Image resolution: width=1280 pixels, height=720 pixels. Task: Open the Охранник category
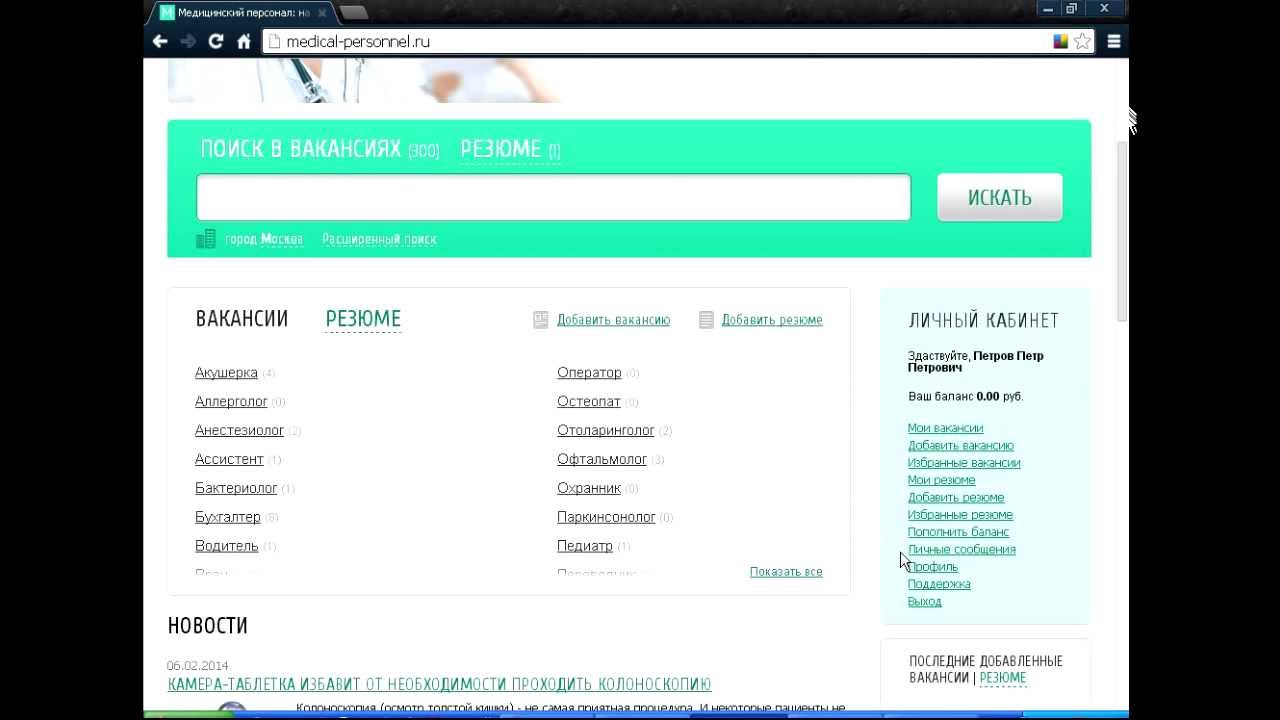[589, 489]
